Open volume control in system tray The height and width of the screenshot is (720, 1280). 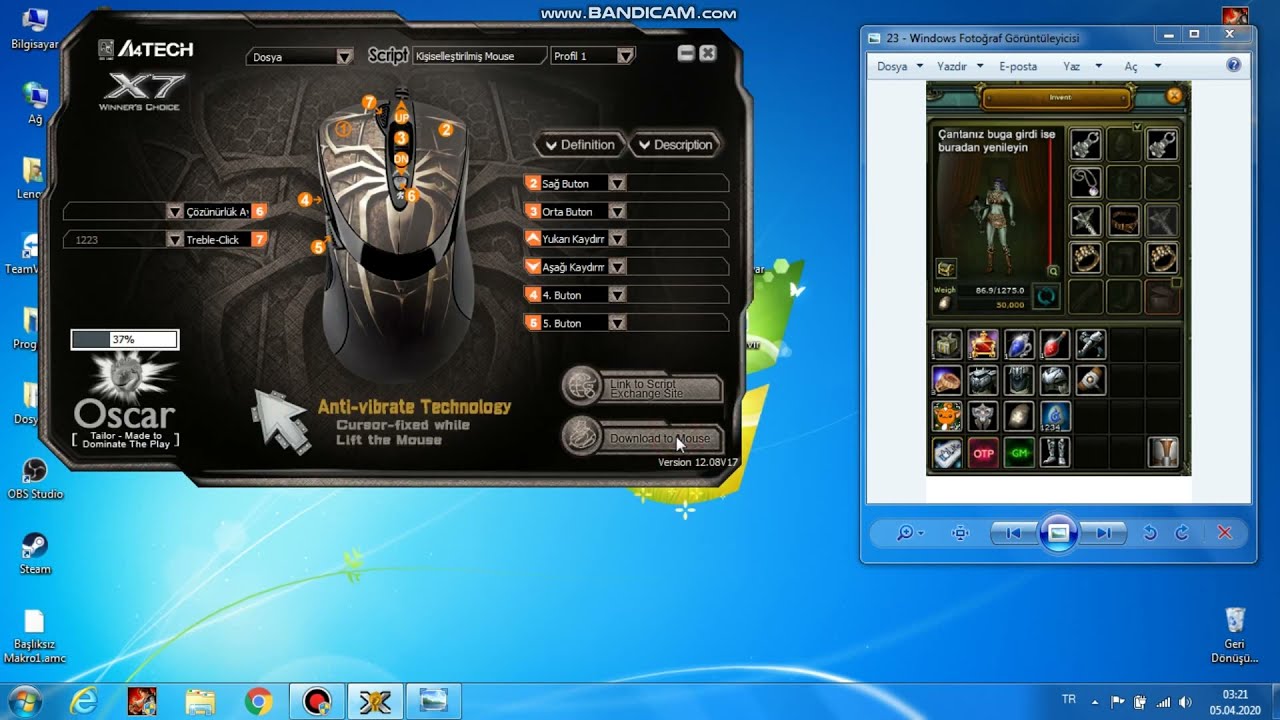tap(1185, 702)
